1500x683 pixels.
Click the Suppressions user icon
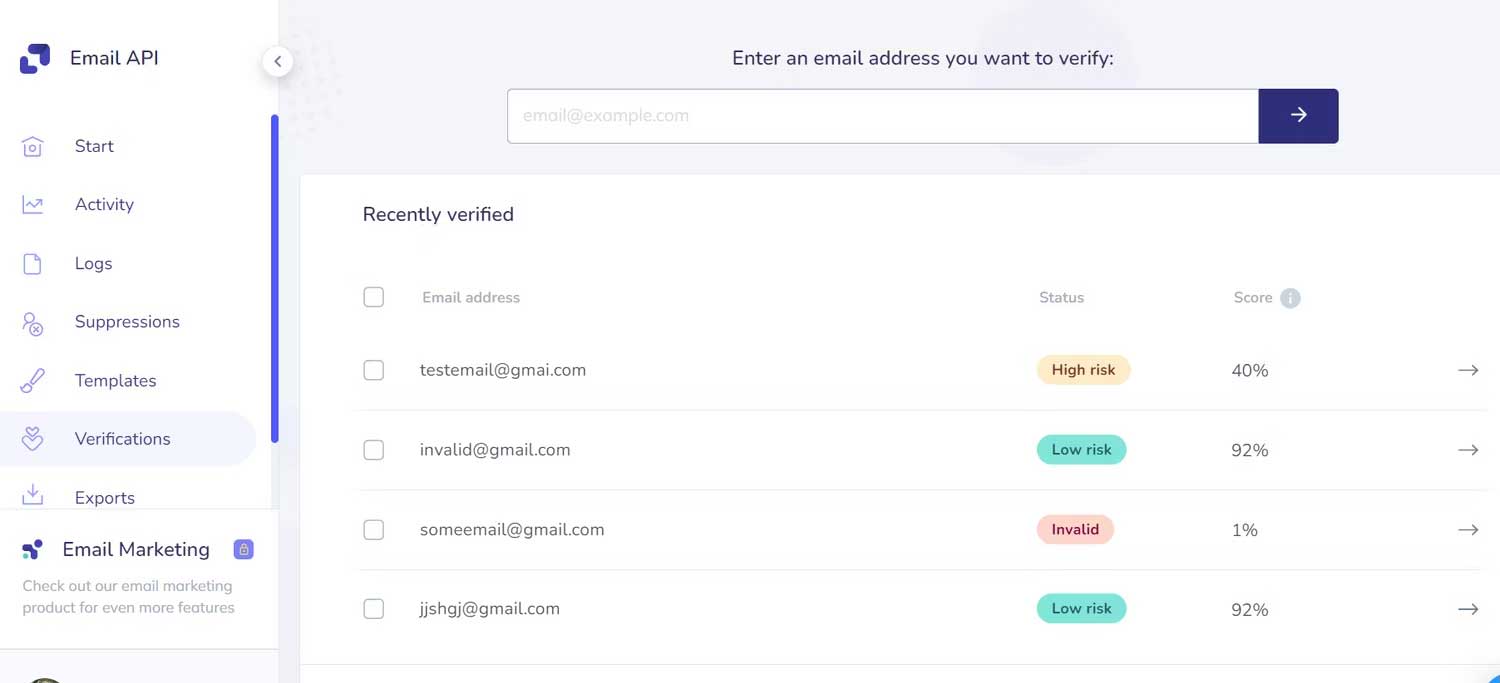(x=32, y=323)
